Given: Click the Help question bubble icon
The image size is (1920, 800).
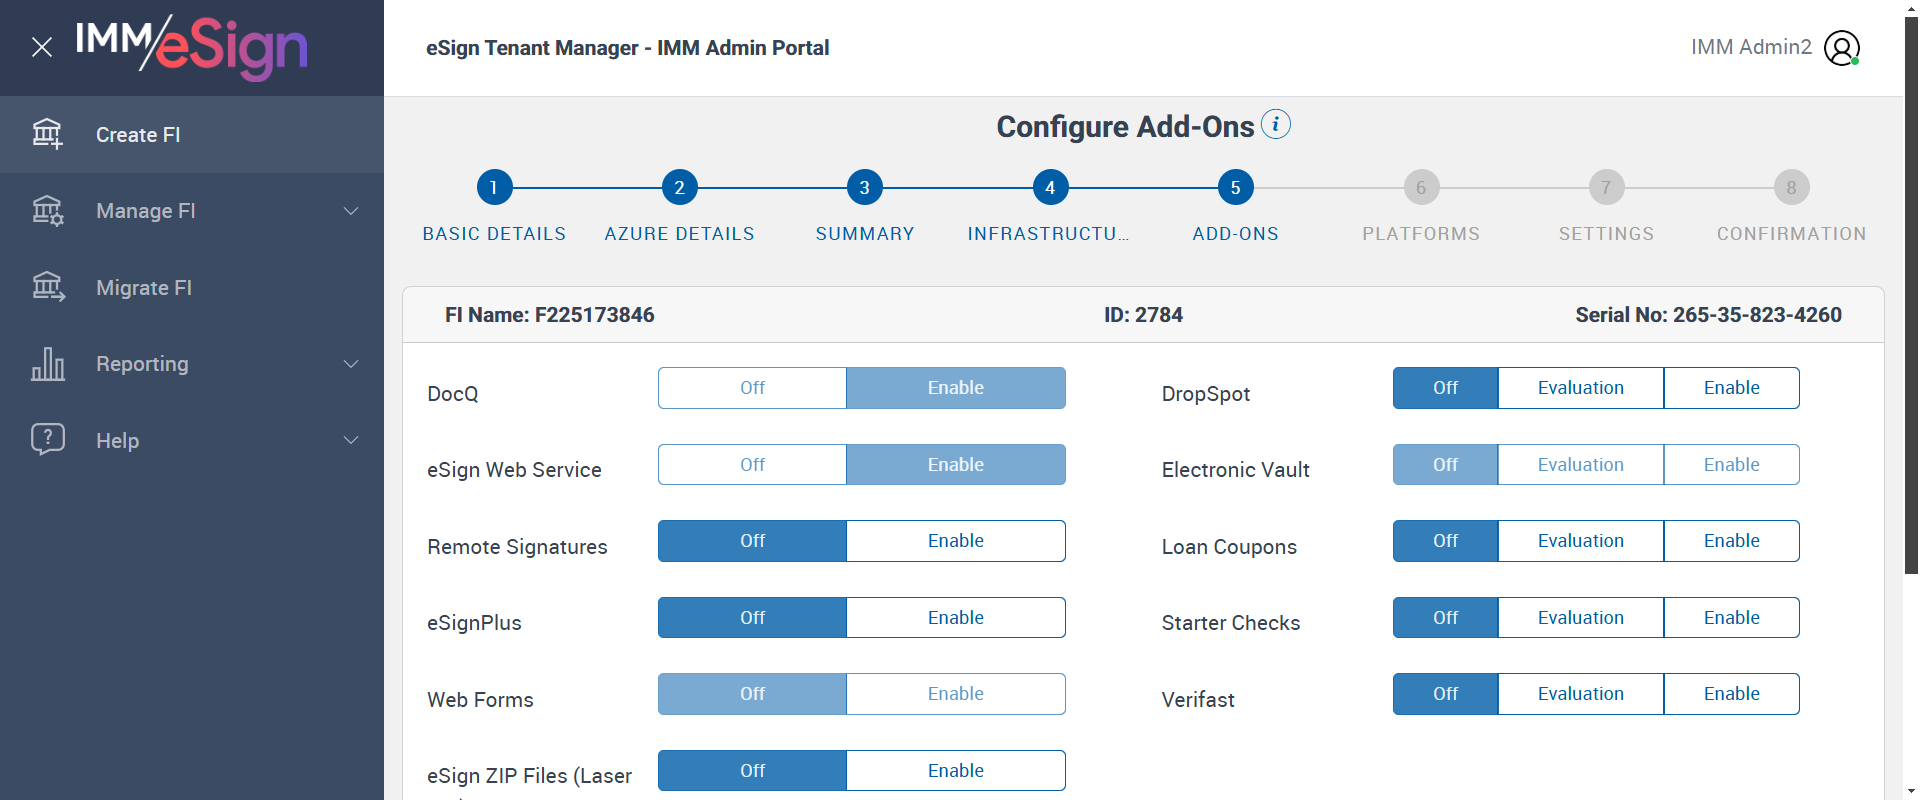Looking at the screenshot, I should coord(47,440).
